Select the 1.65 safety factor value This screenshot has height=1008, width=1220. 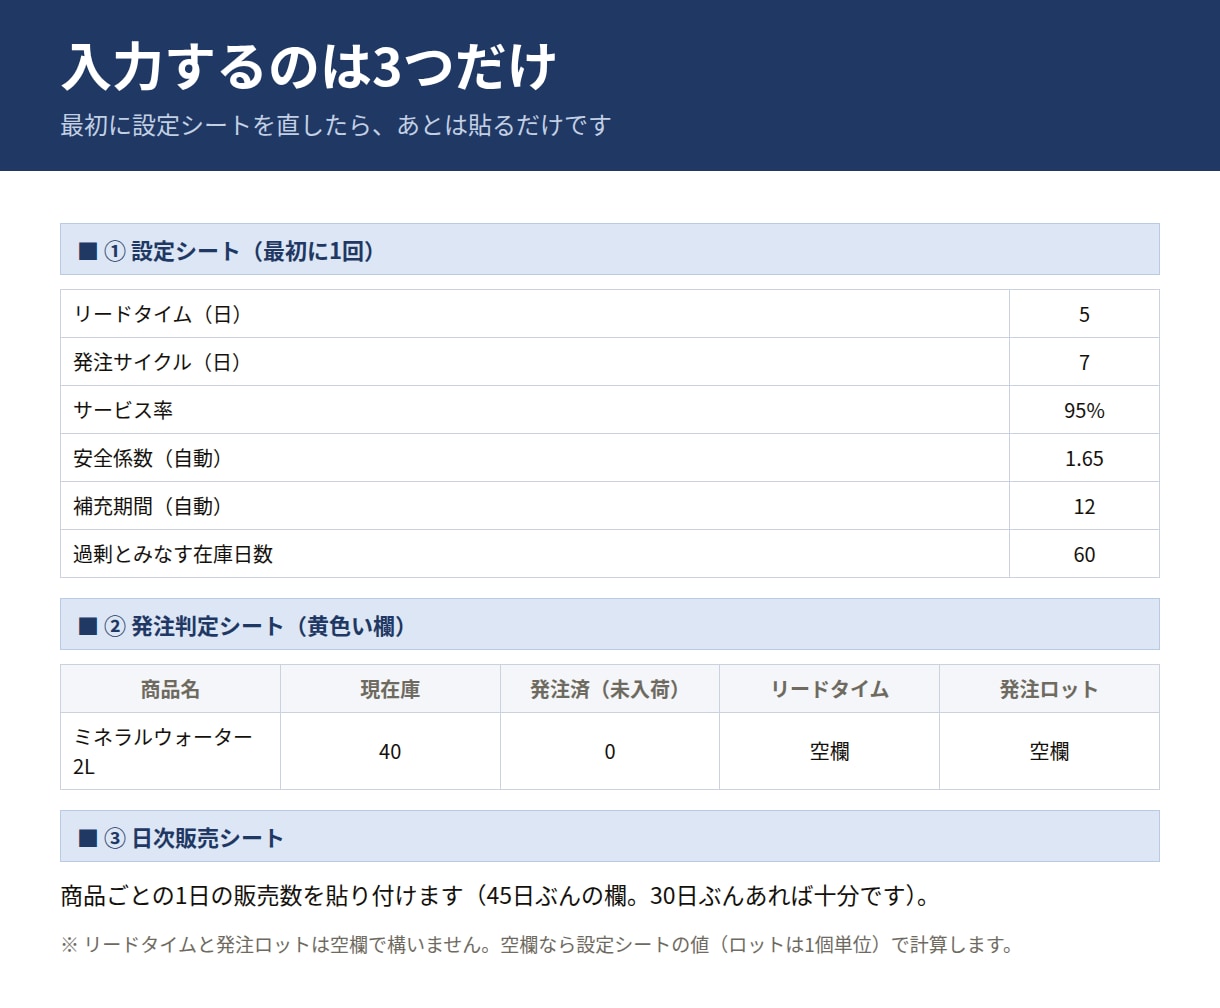coord(1084,458)
